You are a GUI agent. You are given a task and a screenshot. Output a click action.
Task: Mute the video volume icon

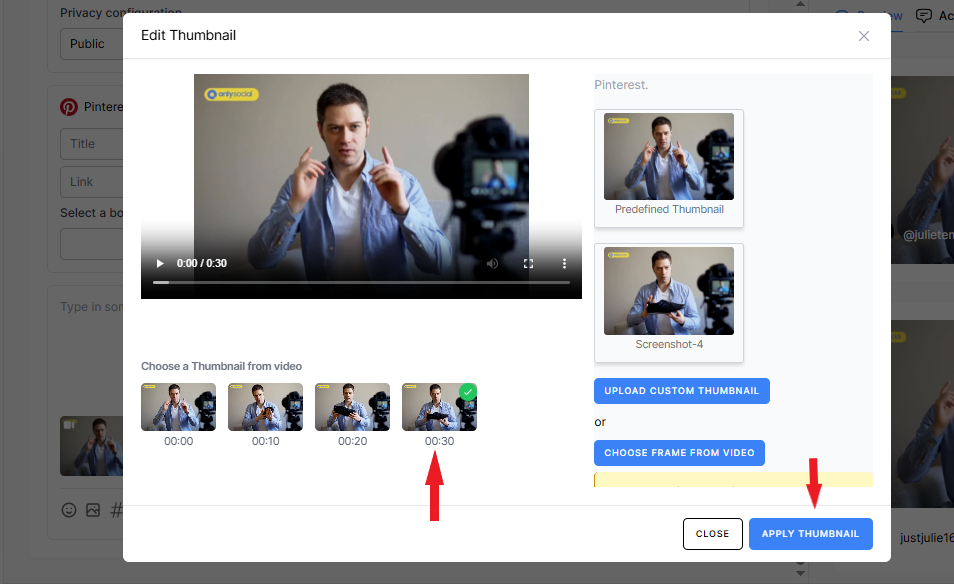[x=492, y=264]
